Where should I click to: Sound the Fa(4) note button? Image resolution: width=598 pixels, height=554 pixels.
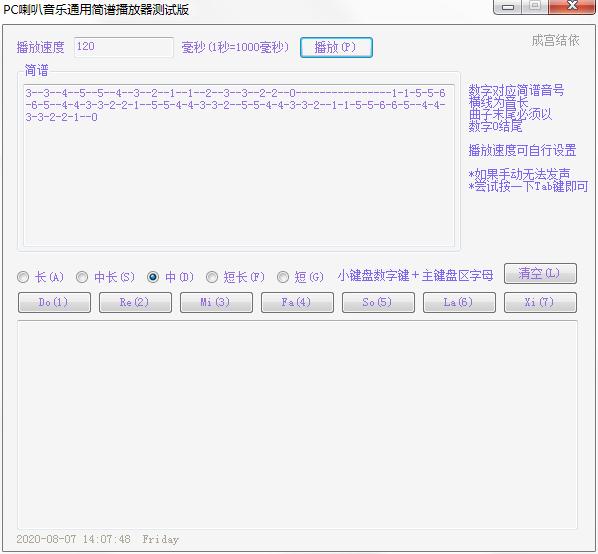[x=297, y=303]
